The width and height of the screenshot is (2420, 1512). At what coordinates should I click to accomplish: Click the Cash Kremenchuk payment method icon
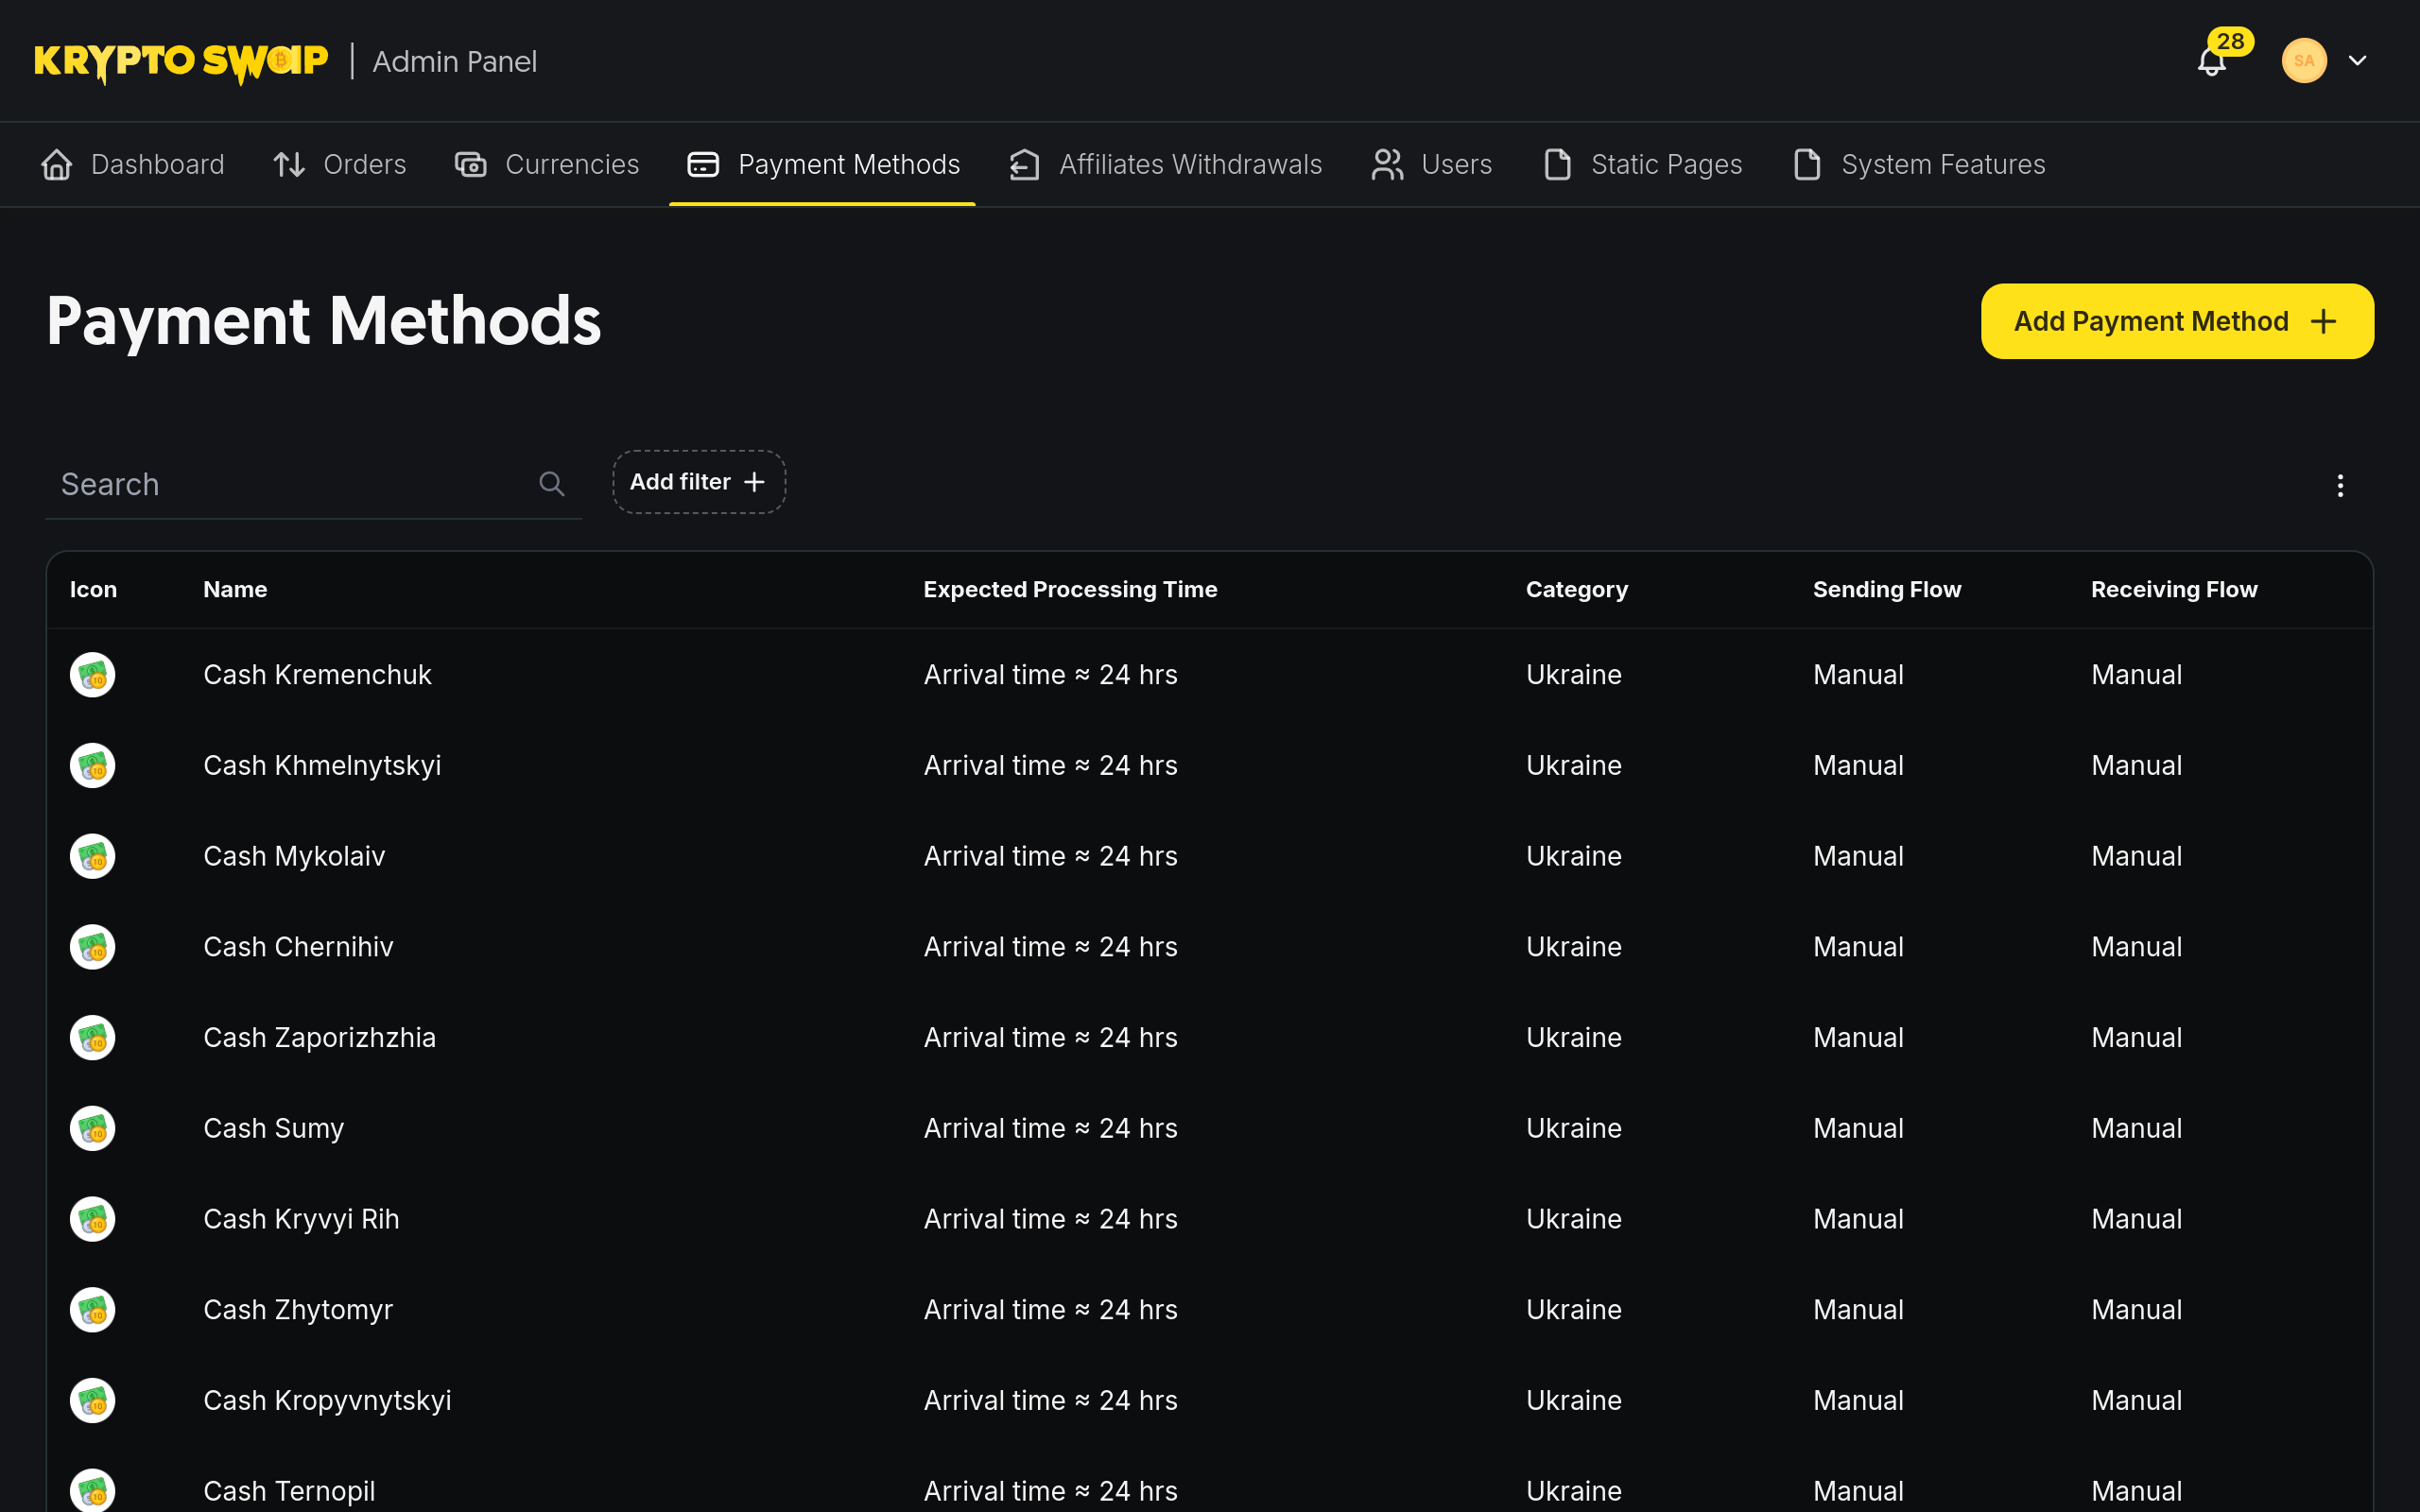pyautogui.click(x=93, y=674)
